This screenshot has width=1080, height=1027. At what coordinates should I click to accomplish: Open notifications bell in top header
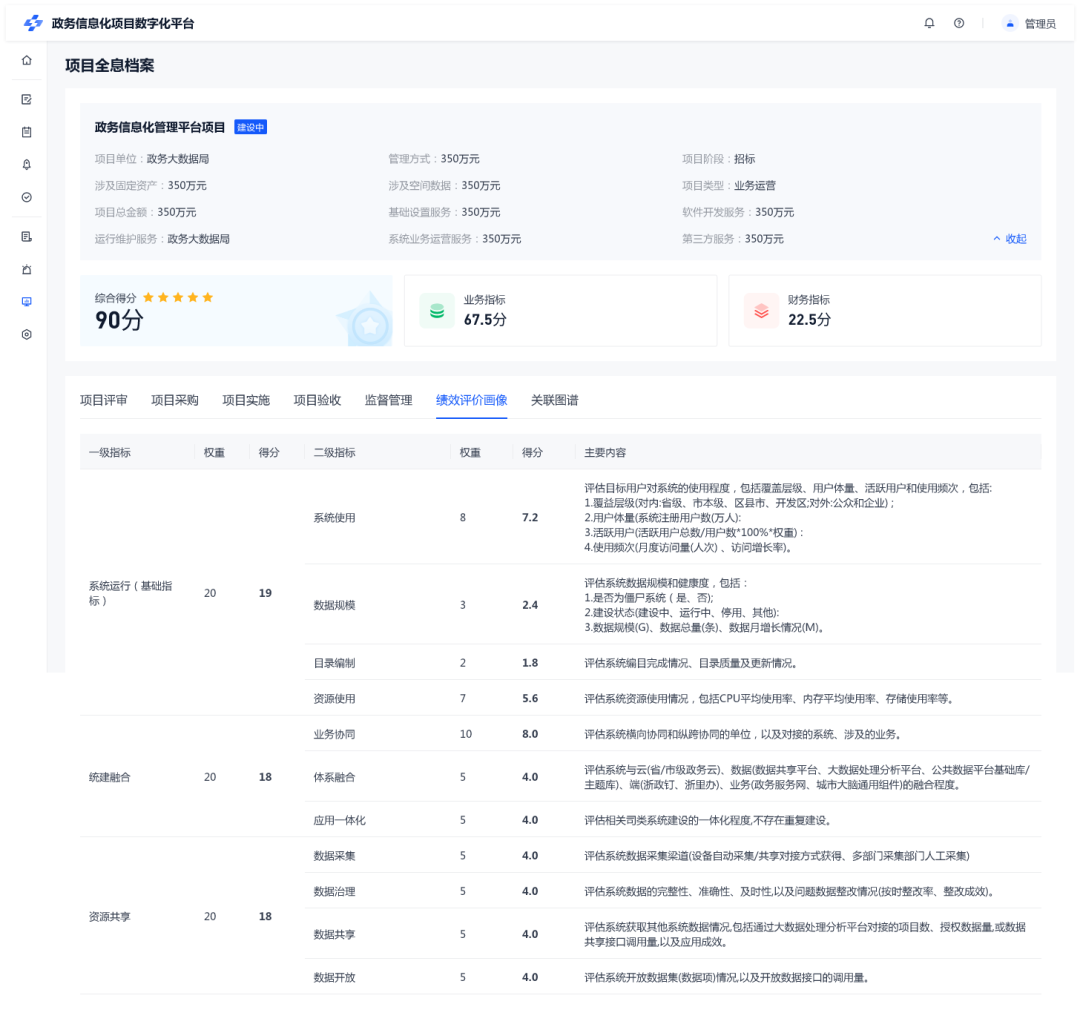point(929,23)
